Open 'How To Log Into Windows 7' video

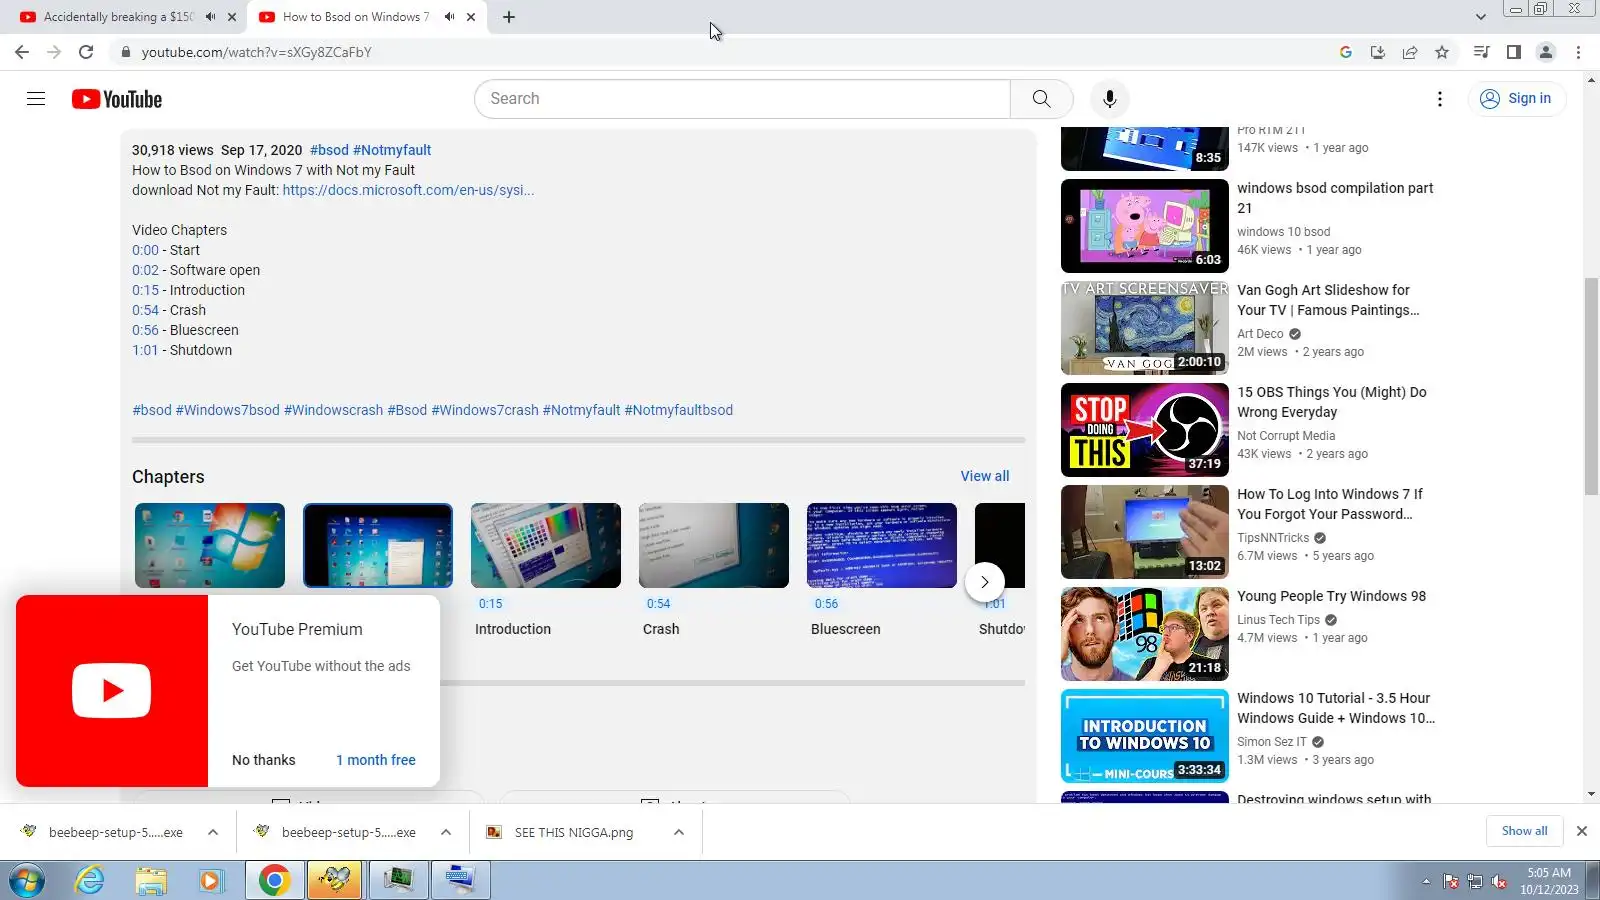1145,532
